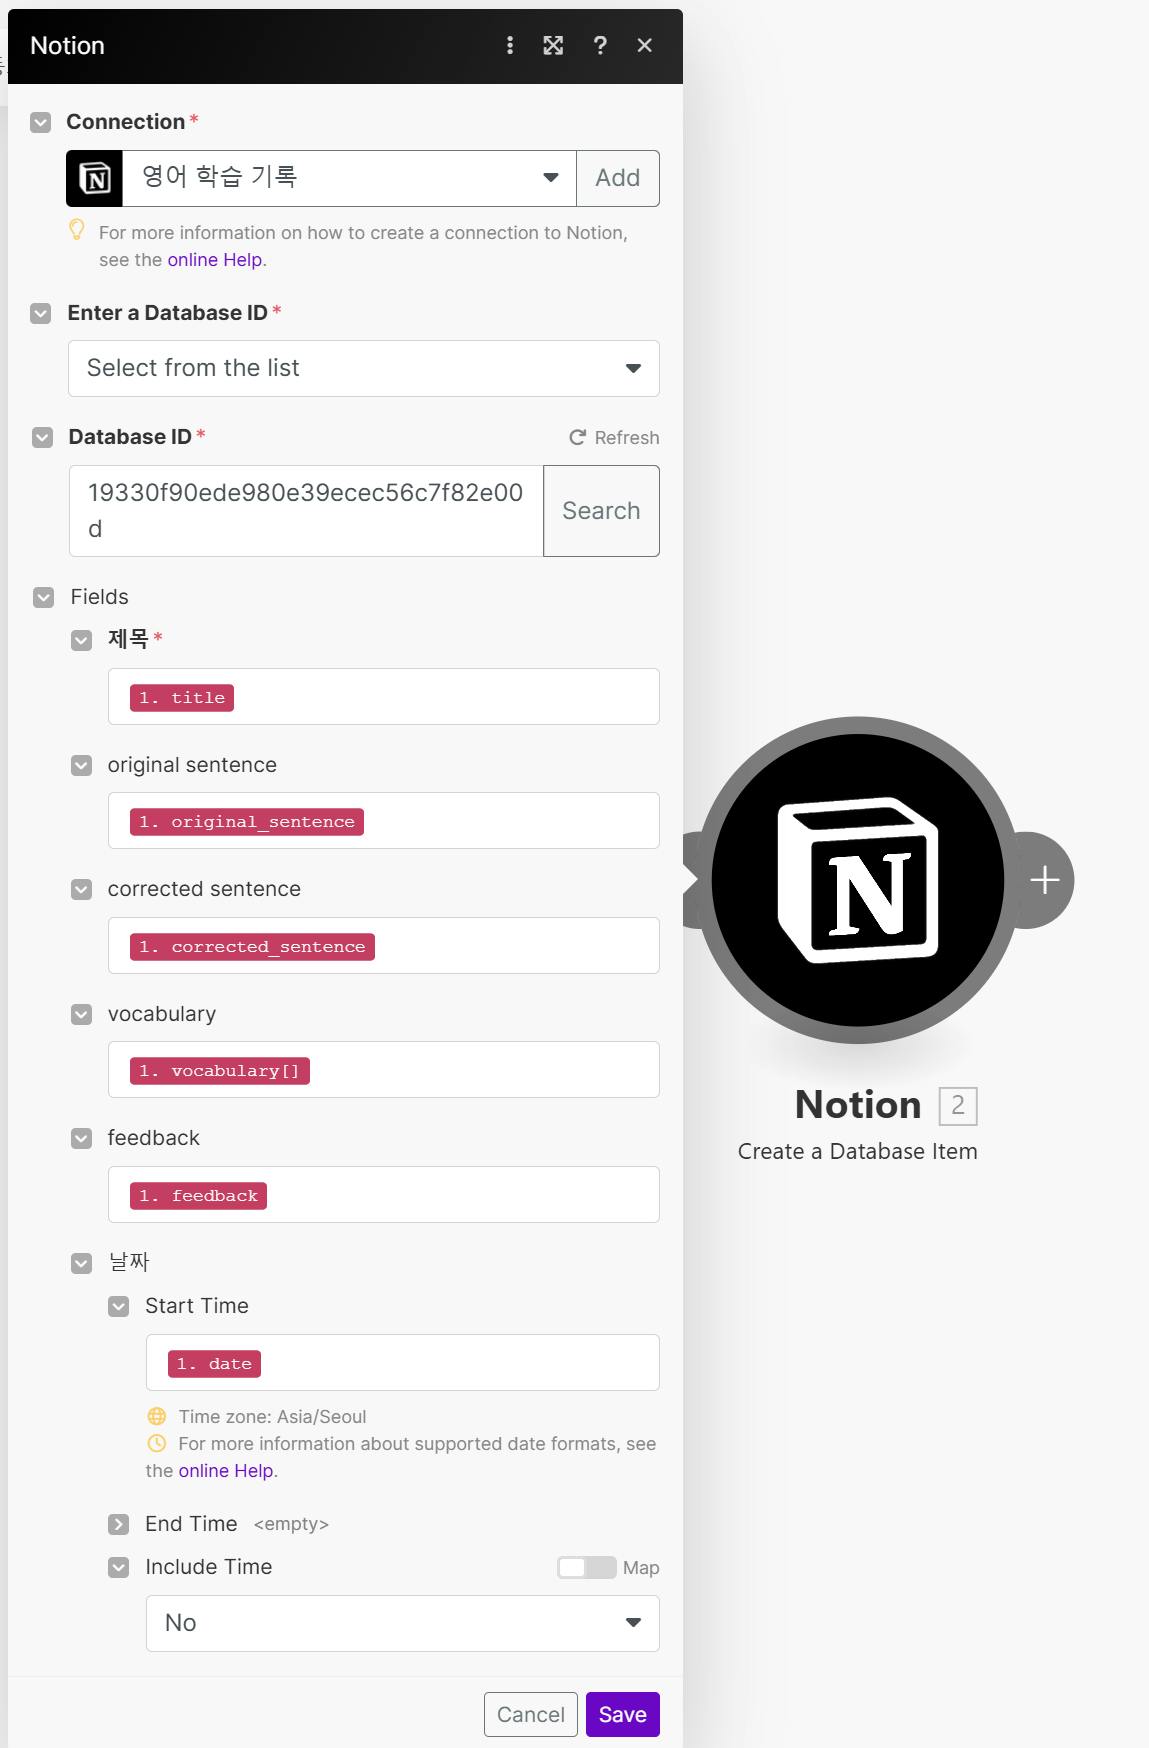Open the three-dot options menu in the Notion header
This screenshot has width=1149, height=1748.
click(x=510, y=45)
